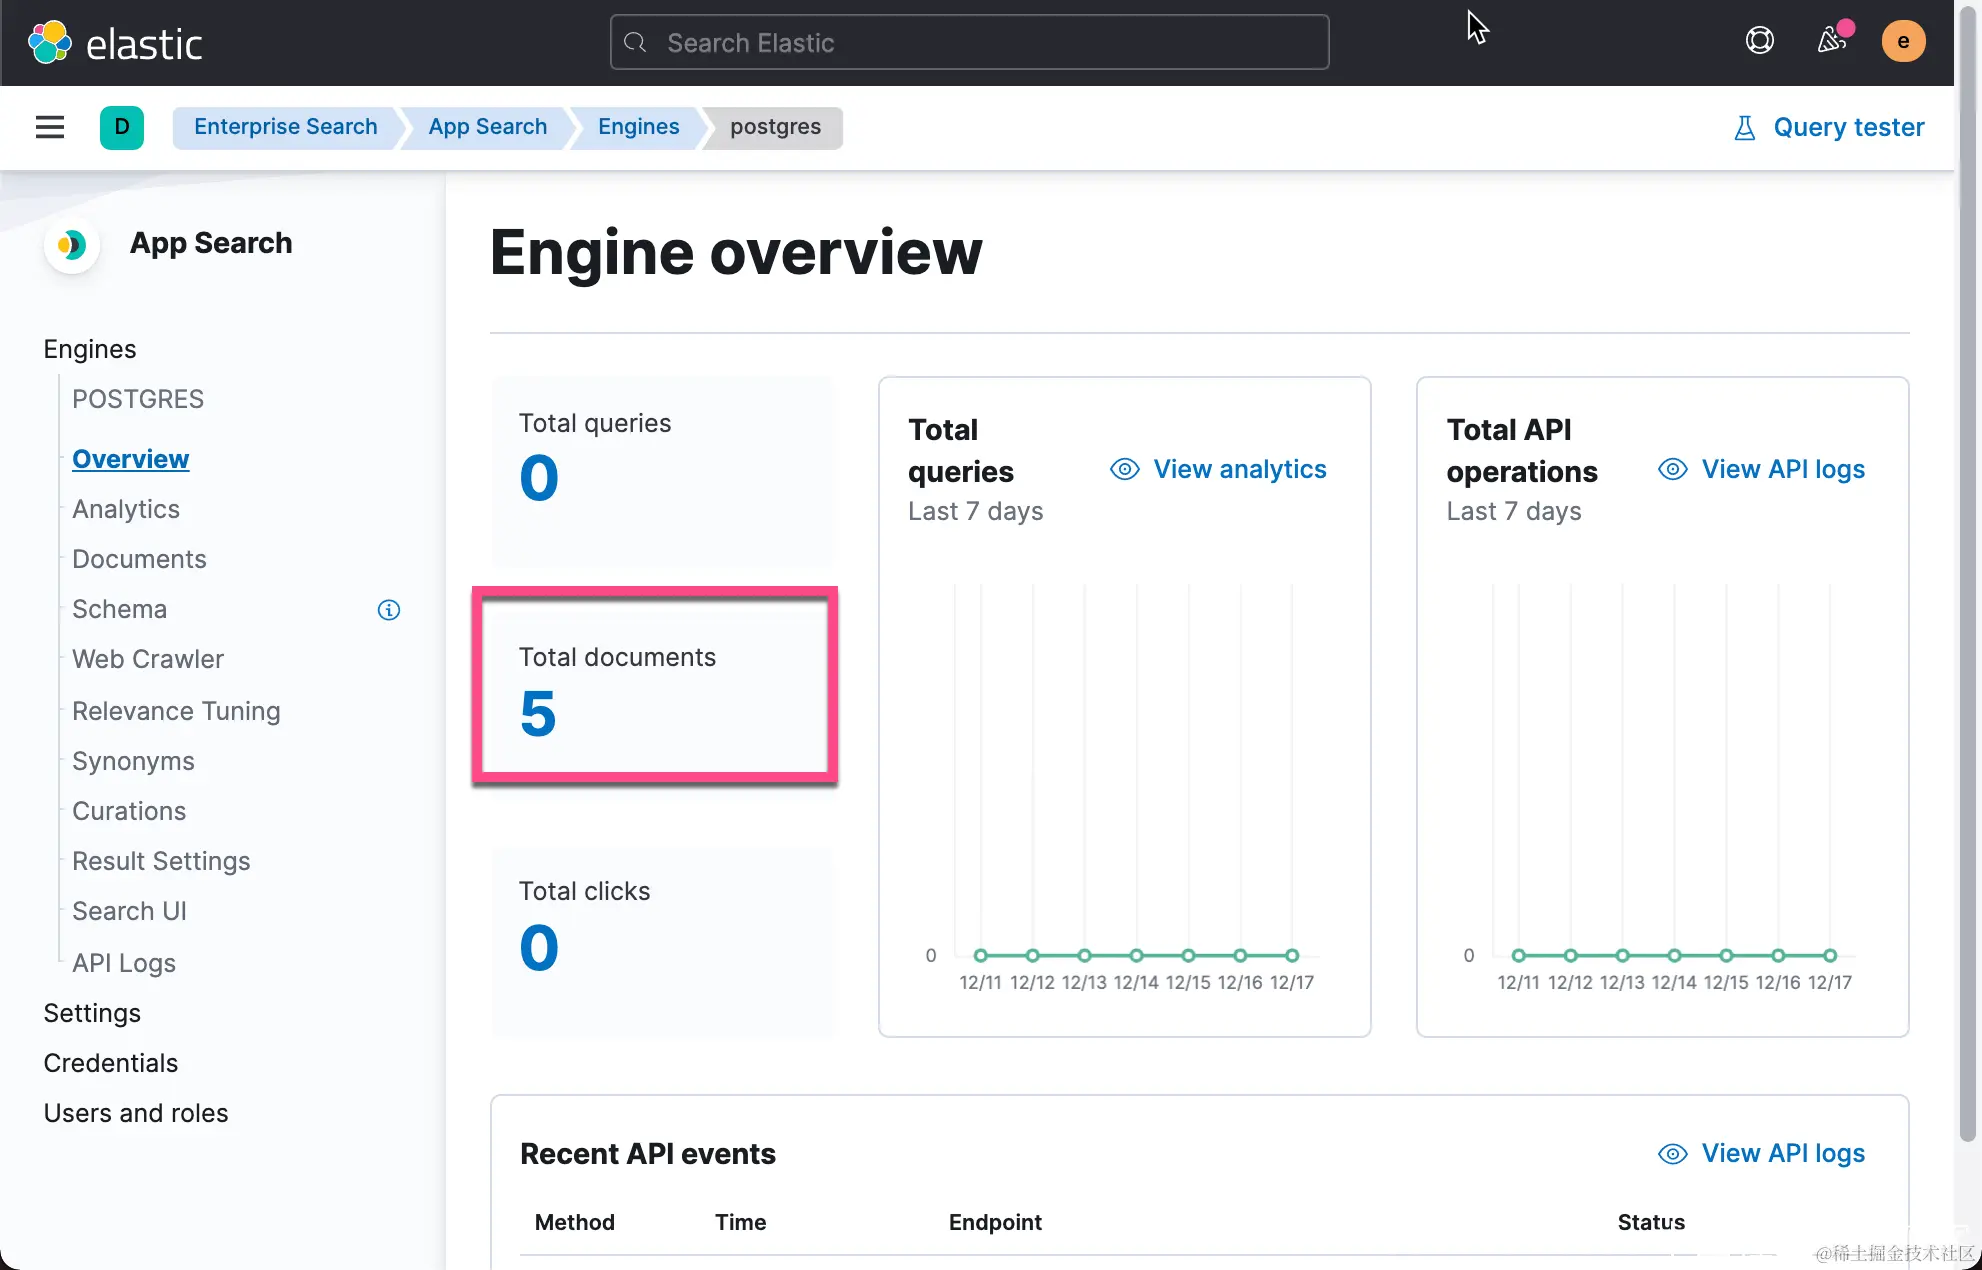The image size is (1982, 1270).
Task: Open the hamburger navigation menu
Action: [x=50, y=127]
